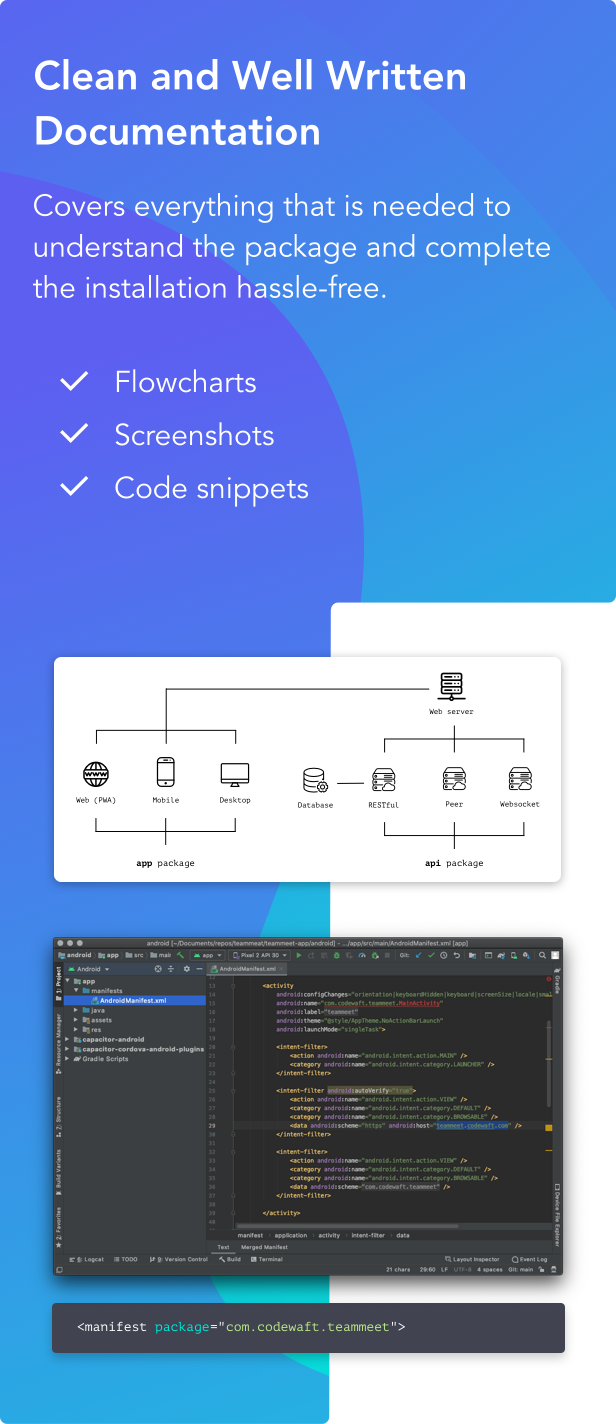The height and width of the screenshot is (1424, 616).
Task: Click the 'Git: main' status bar entry
Action: click(522, 1270)
